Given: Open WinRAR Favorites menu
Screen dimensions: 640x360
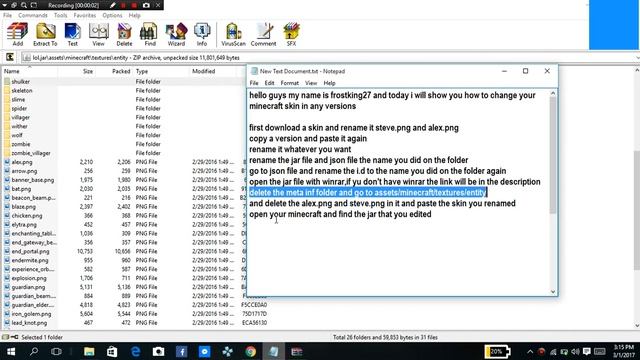Looking at the screenshot, I should pyautogui.click(x=85, y=15).
